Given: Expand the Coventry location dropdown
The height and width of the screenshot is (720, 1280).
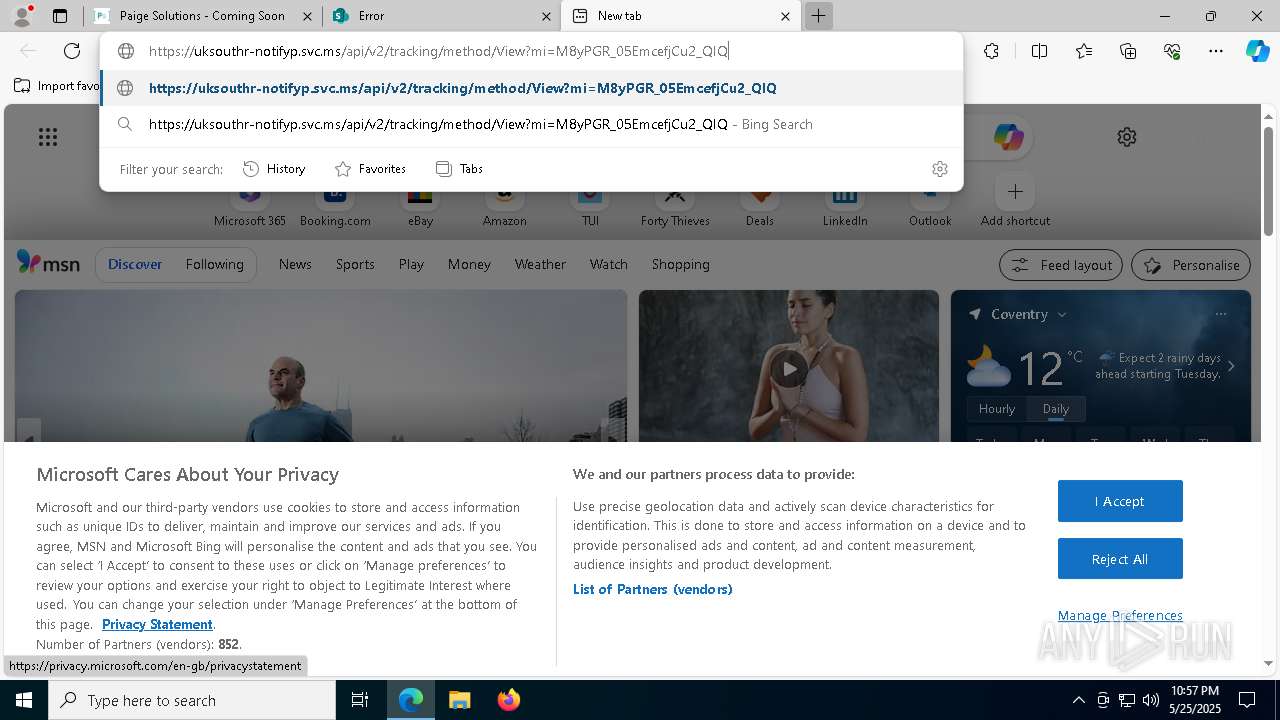Looking at the screenshot, I should [1062, 314].
